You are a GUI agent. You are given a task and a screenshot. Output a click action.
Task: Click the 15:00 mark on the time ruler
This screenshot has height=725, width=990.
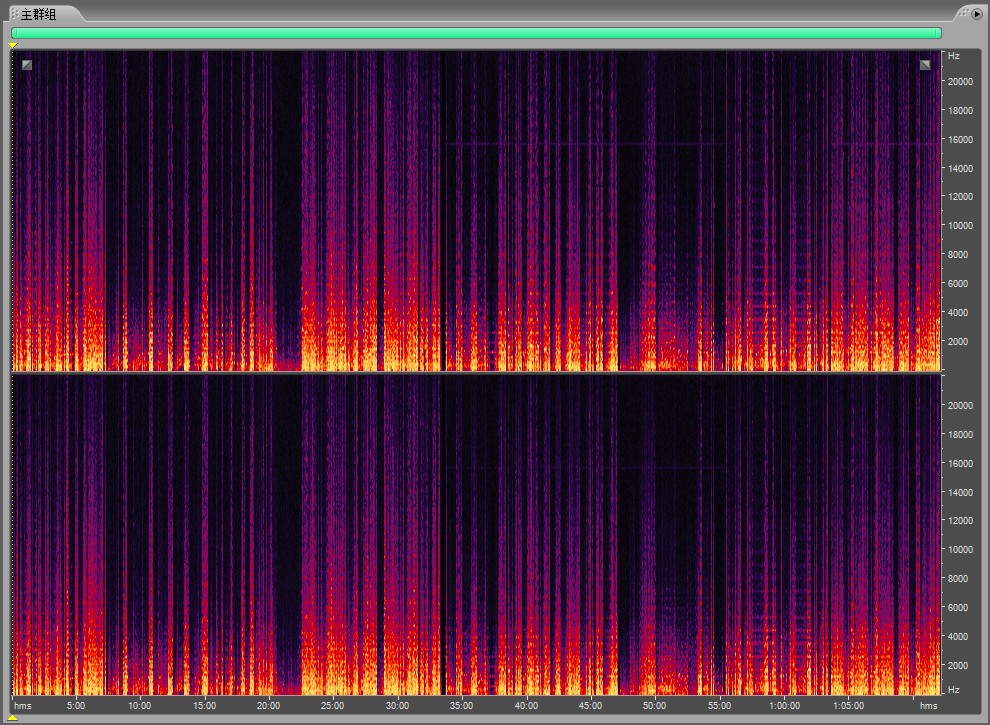[x=204, y=705]
